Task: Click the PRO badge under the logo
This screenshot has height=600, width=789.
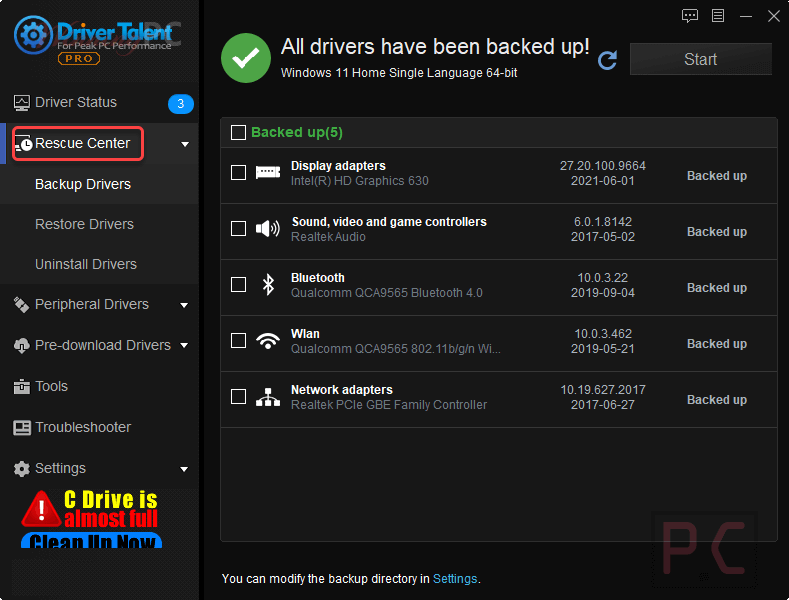Action: (x=79, y=58)
